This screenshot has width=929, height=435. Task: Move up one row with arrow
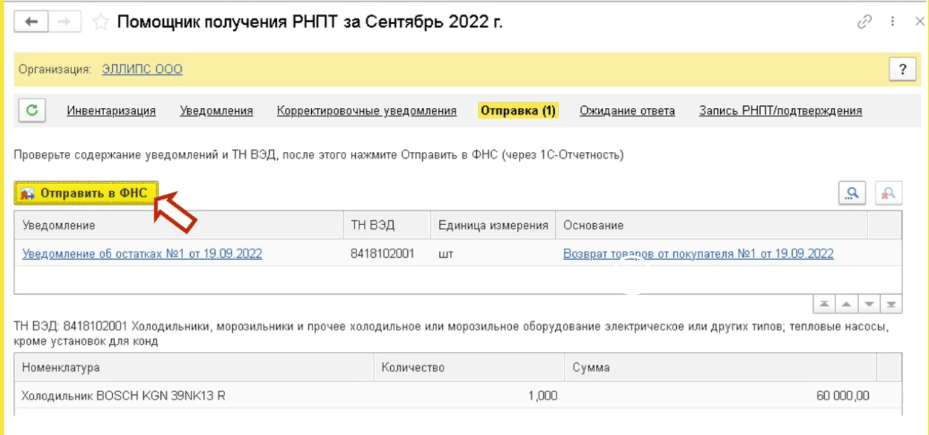(x=847, y=304)
